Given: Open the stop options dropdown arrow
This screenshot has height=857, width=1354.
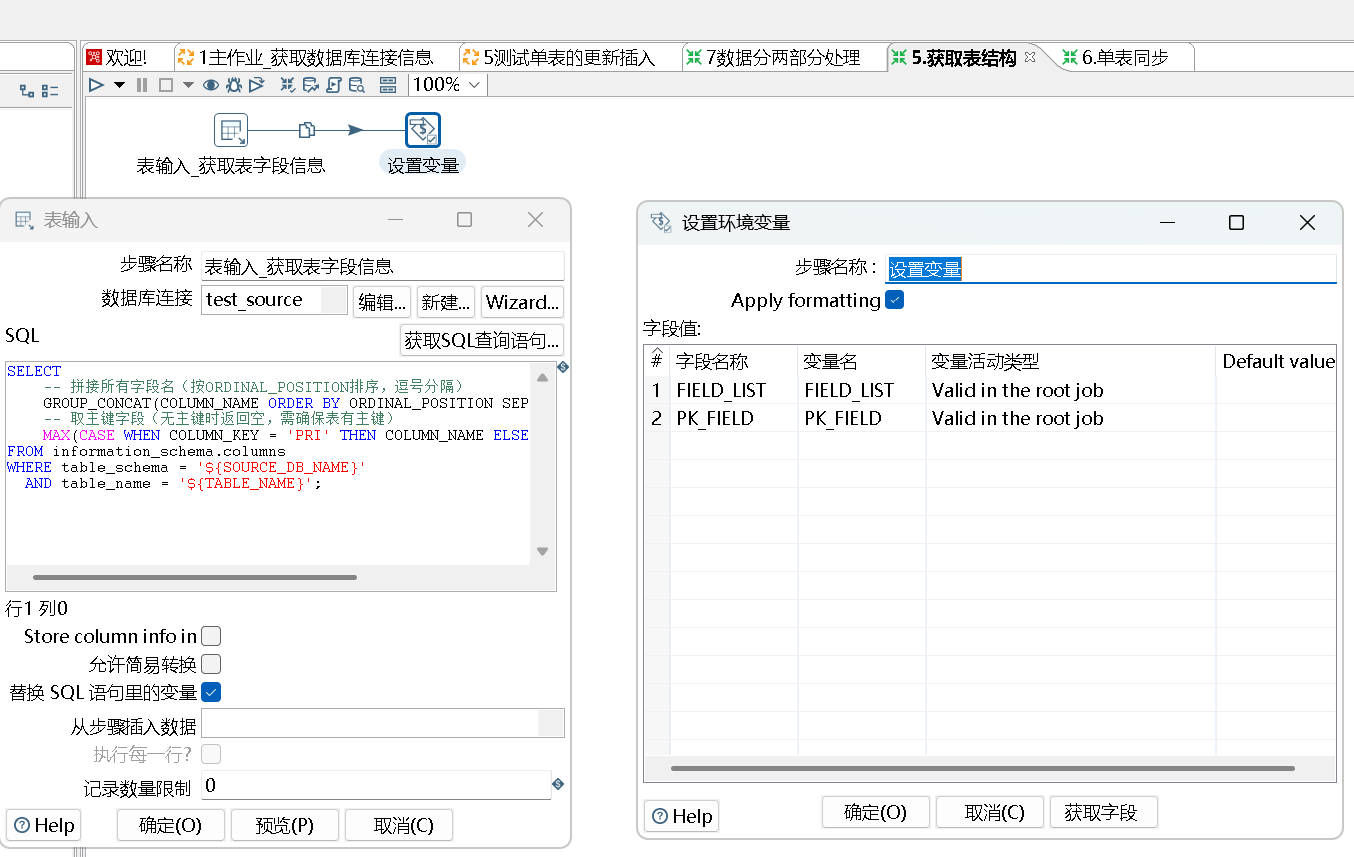Looking at the screenshot, I should point(188,85).
